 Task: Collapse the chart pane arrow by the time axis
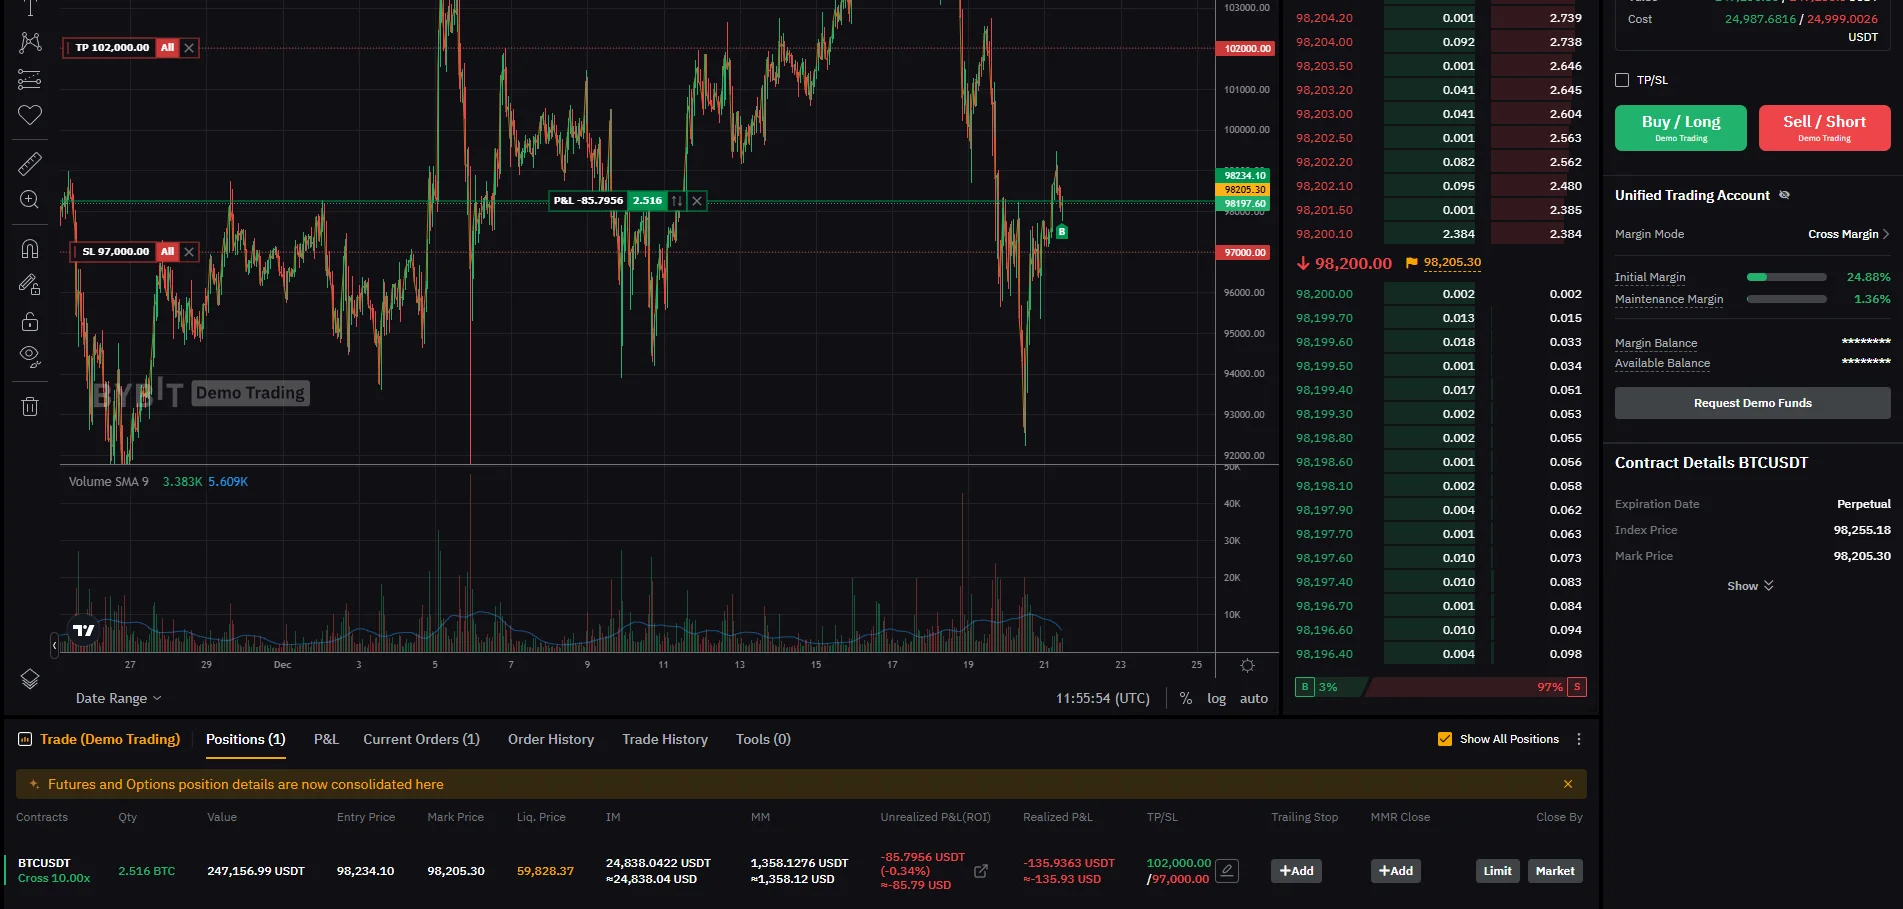coord(55,644)
